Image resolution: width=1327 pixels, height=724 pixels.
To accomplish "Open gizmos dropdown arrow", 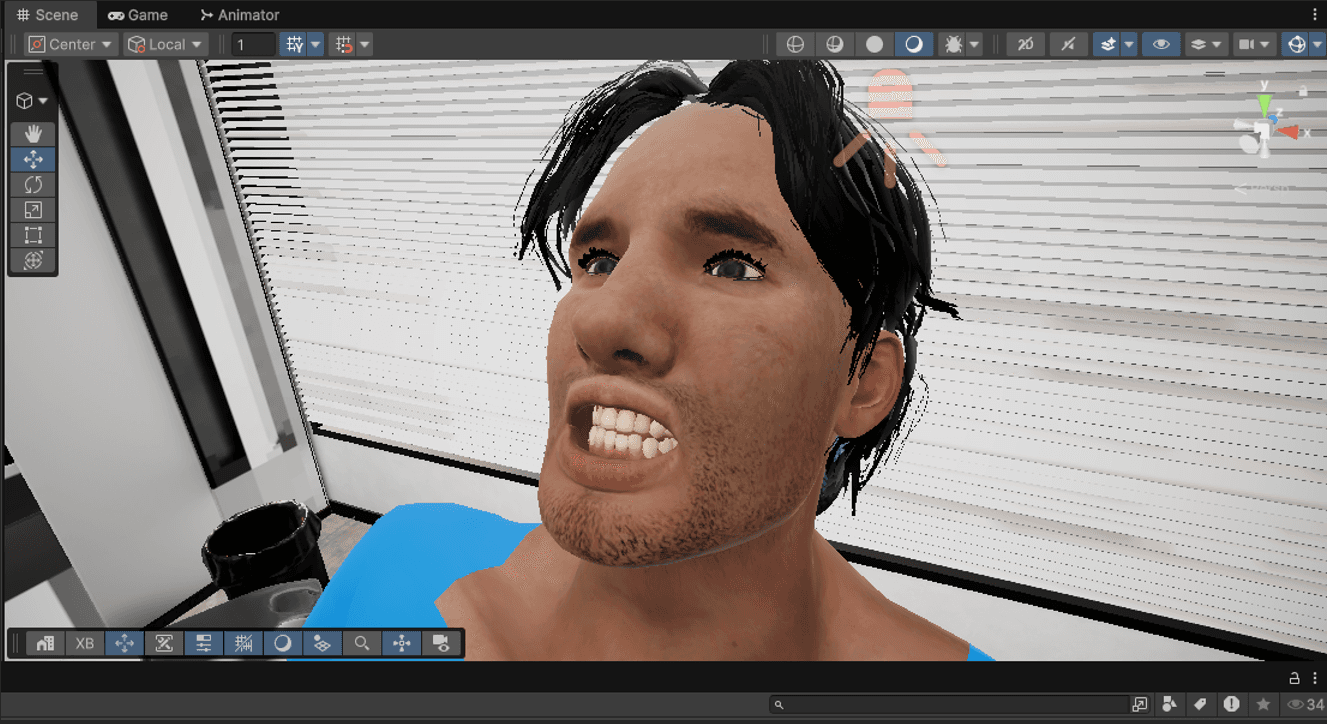I will 1318,44.
